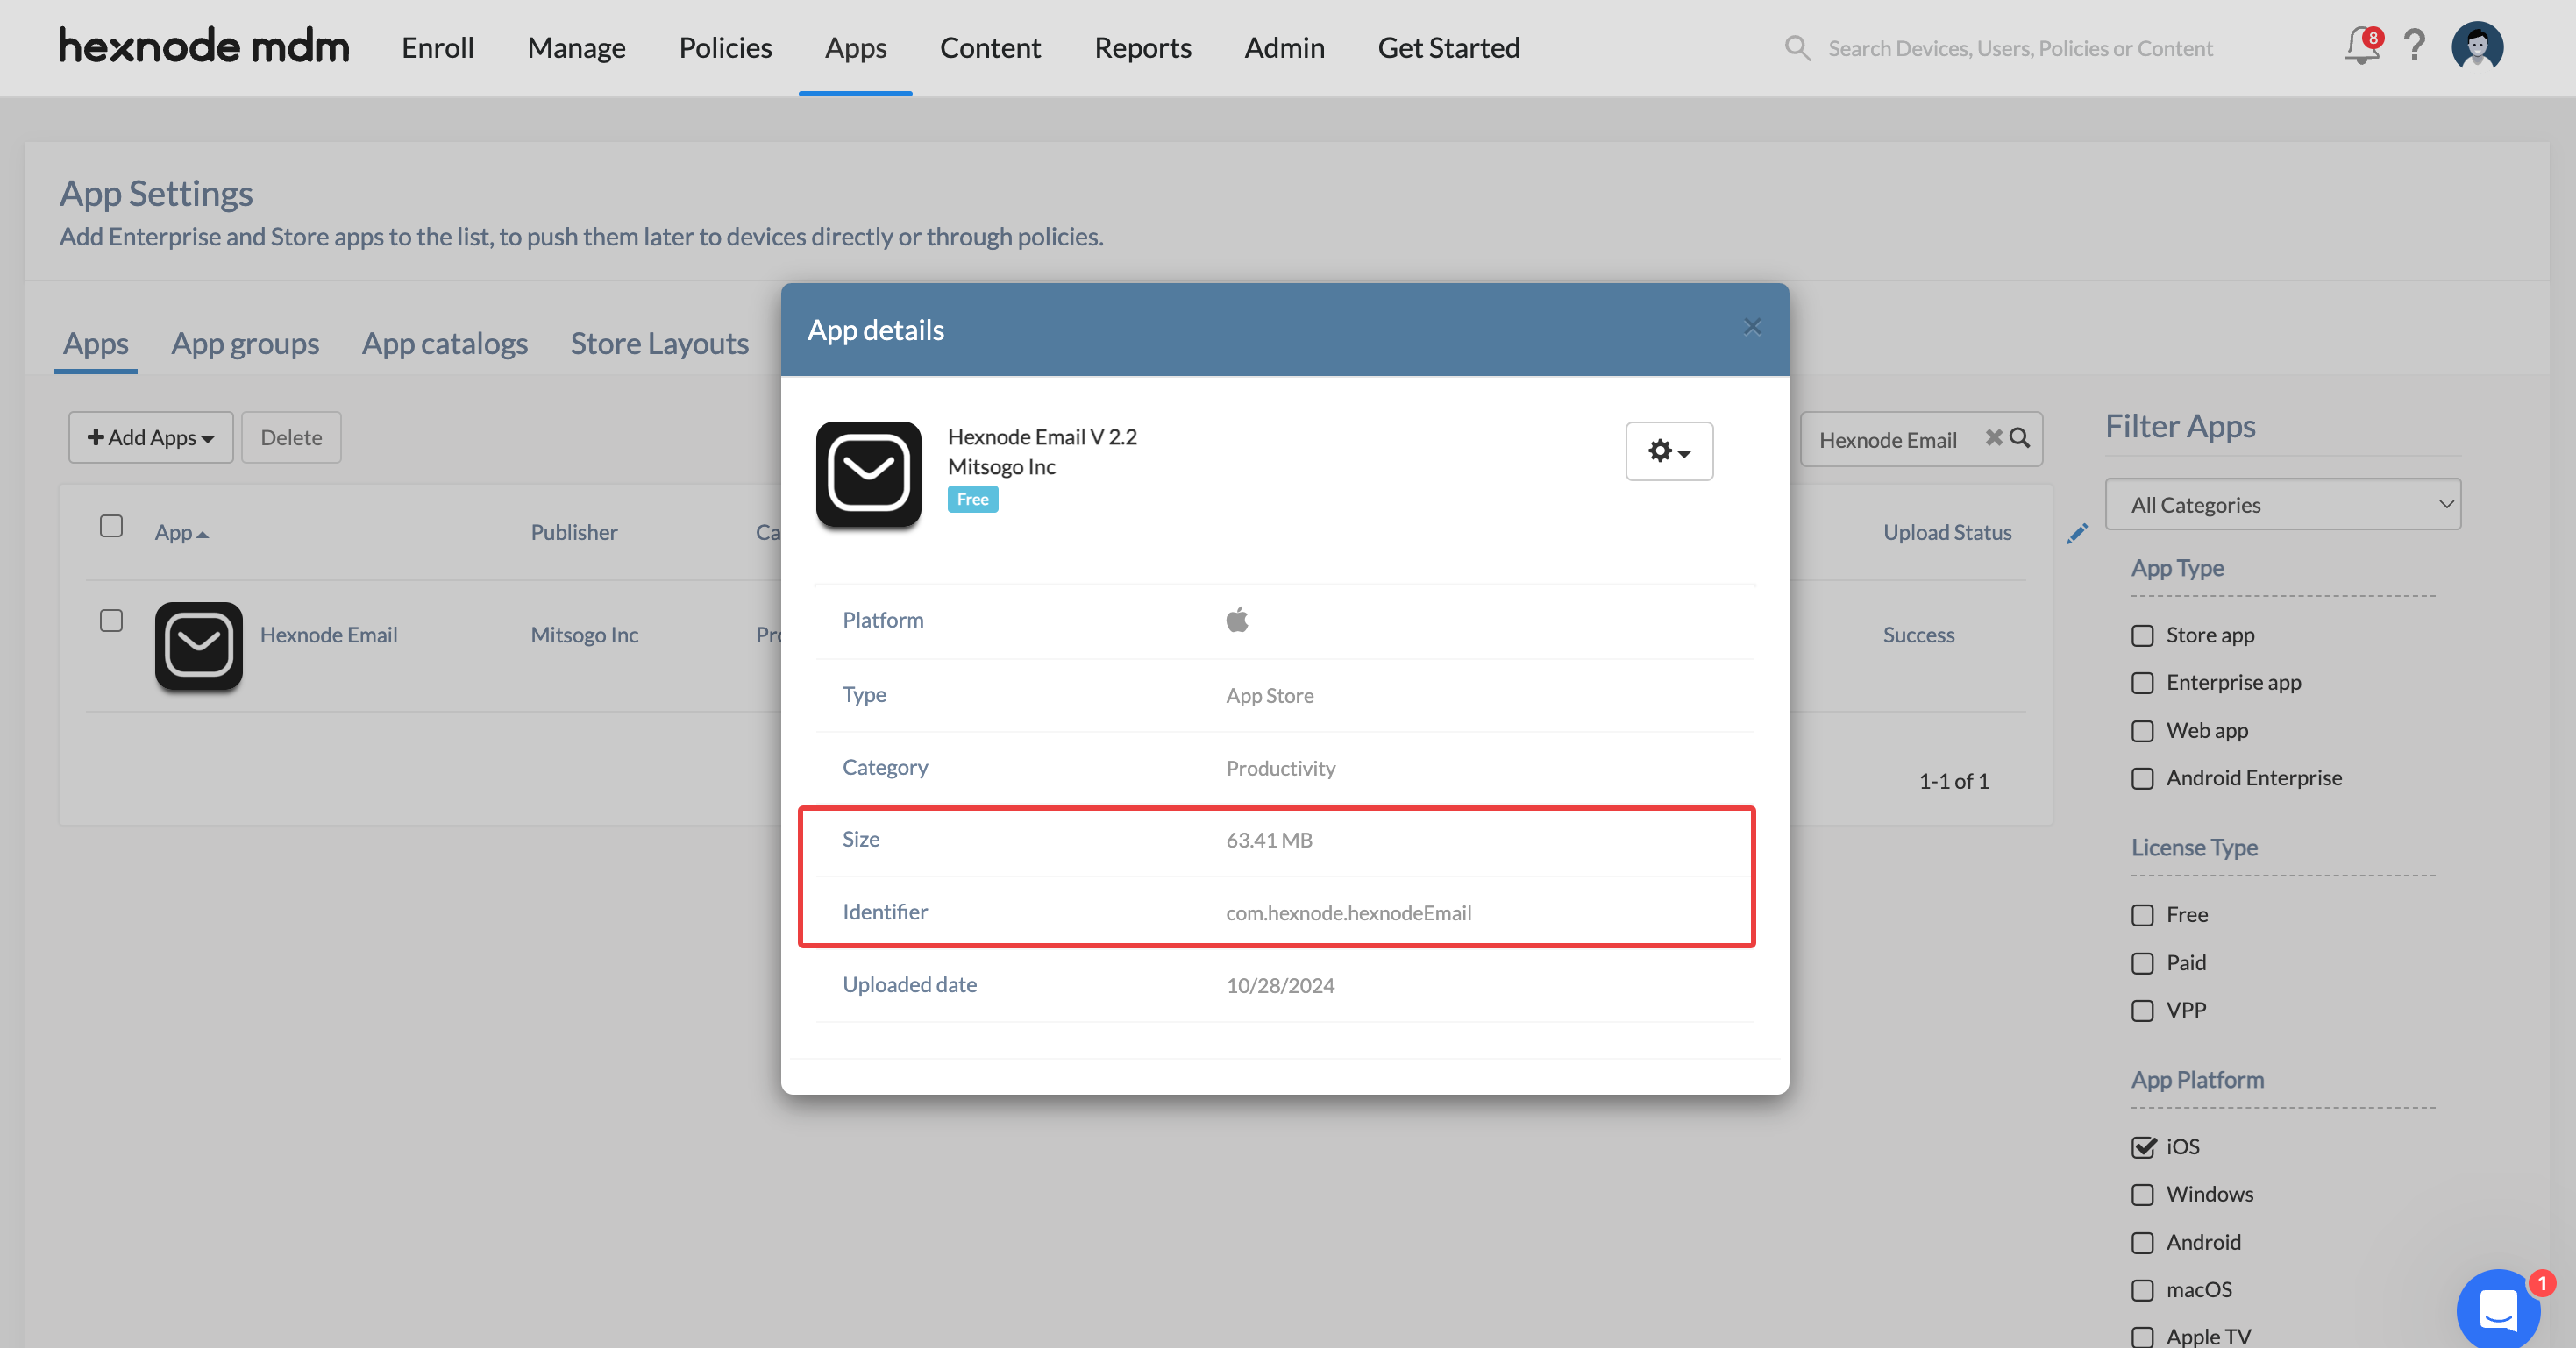Image resolution: width=2576 pixels, height=1348 pixels.
Task: Switch to the App groups tab
Action: tap(245, 343)
